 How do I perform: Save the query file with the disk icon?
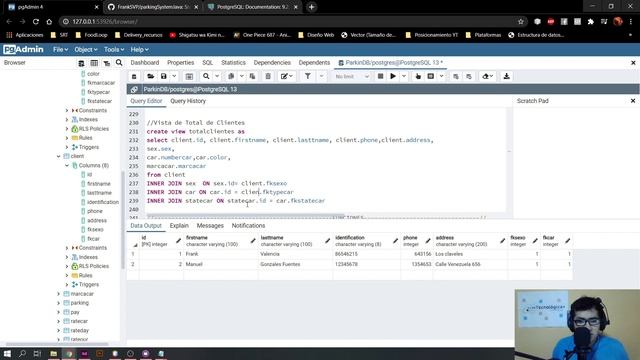point(164,76)
